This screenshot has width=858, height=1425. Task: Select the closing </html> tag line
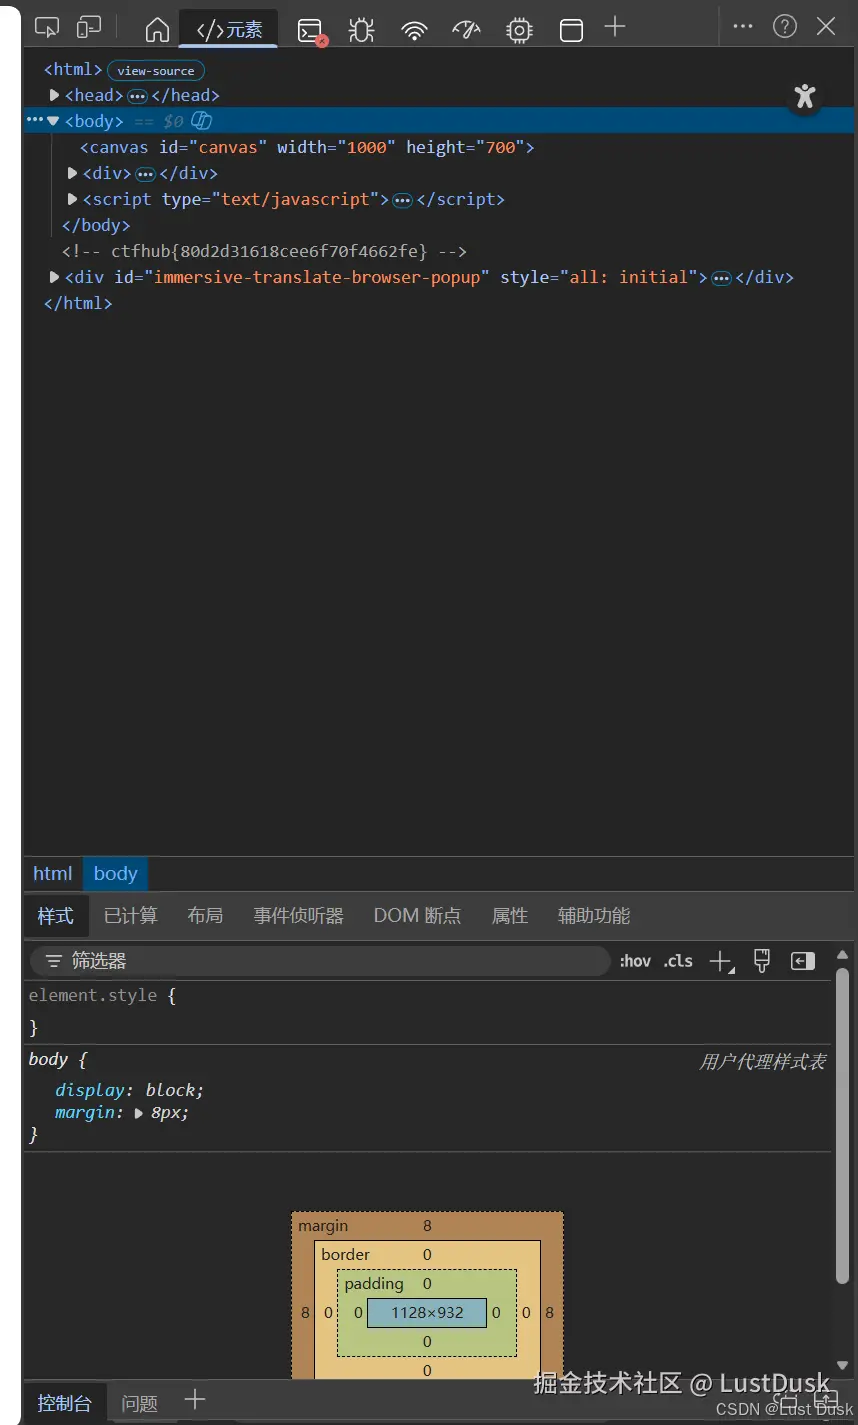[x=78, y=303]
